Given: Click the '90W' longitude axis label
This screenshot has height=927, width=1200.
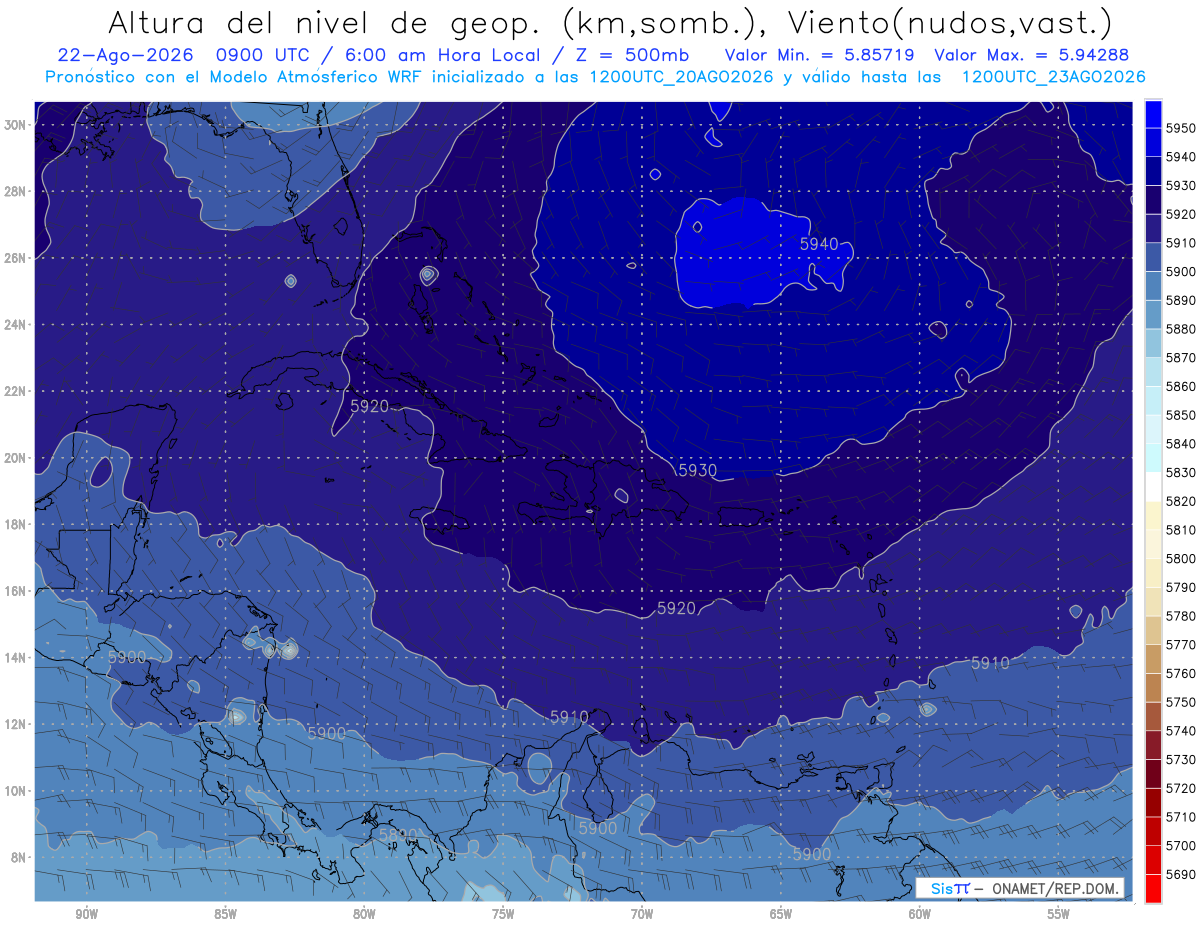Looking at the screenshot, I should coord(86,914).
